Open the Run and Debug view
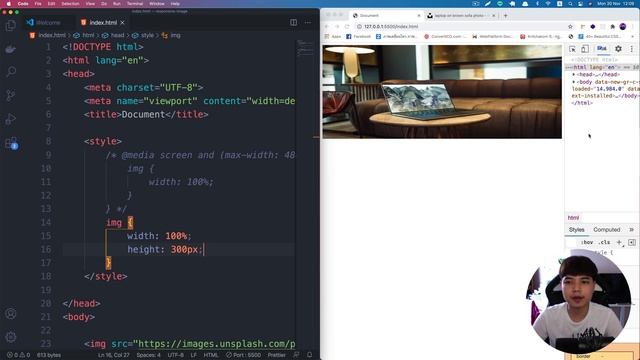The width and height of the screenshot is (640, 360). pos(11,119)
